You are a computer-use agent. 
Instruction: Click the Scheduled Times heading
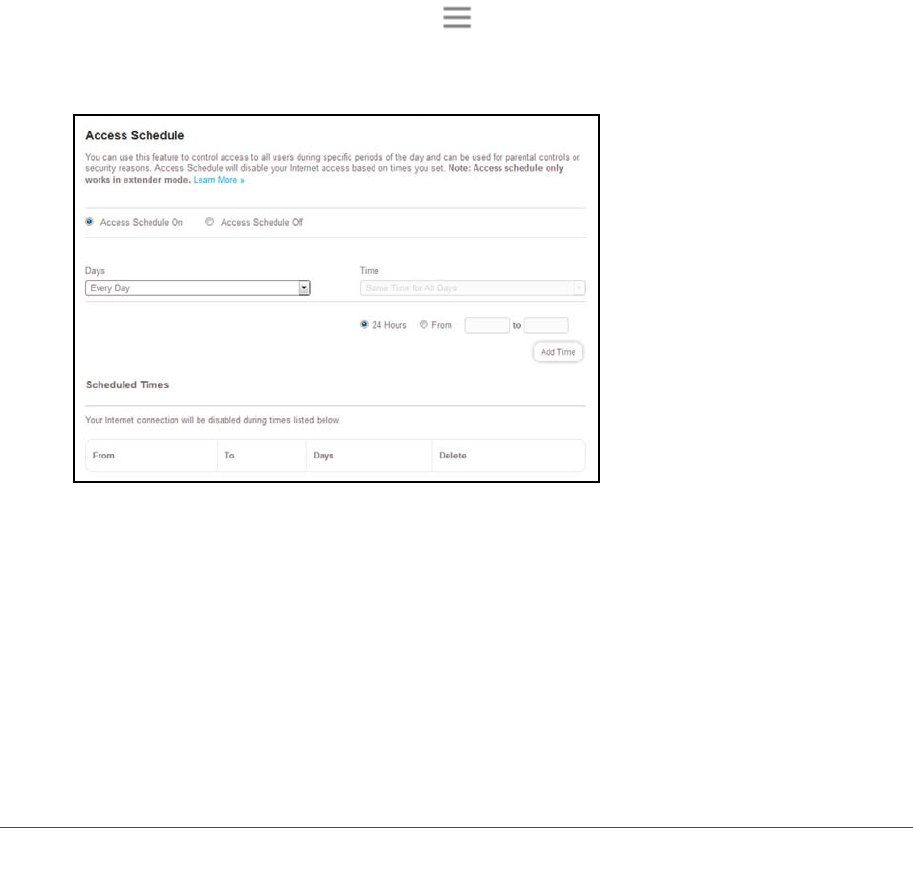[128, 384]
